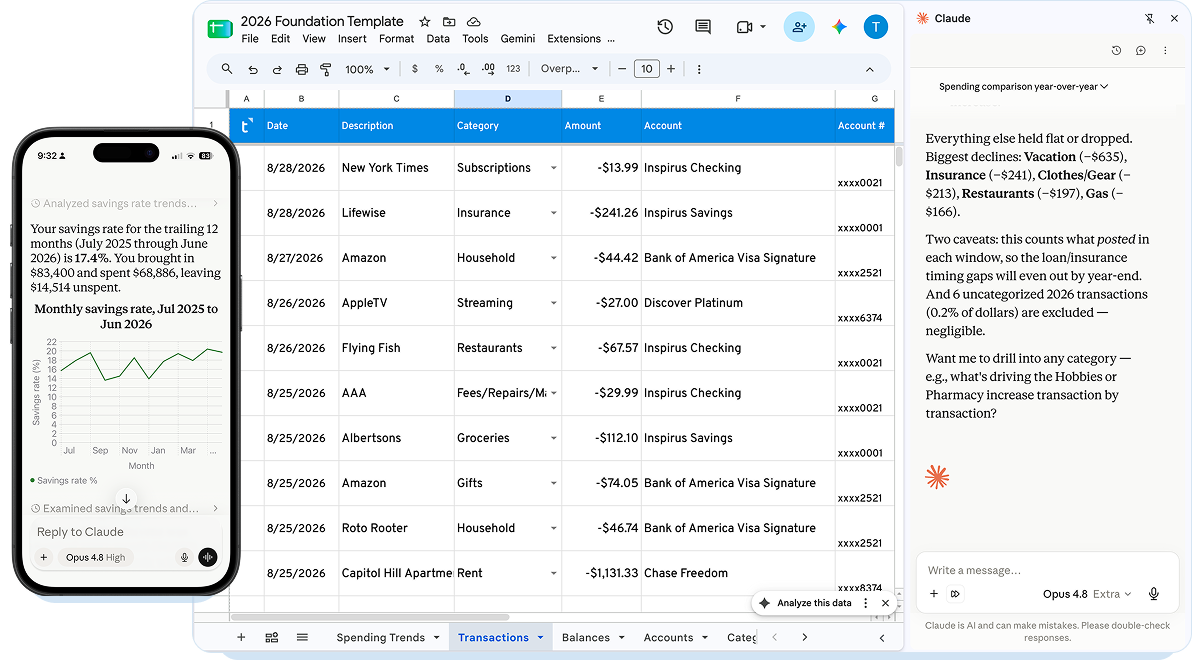
Task: Open the Edit menu
Action: 281,39
